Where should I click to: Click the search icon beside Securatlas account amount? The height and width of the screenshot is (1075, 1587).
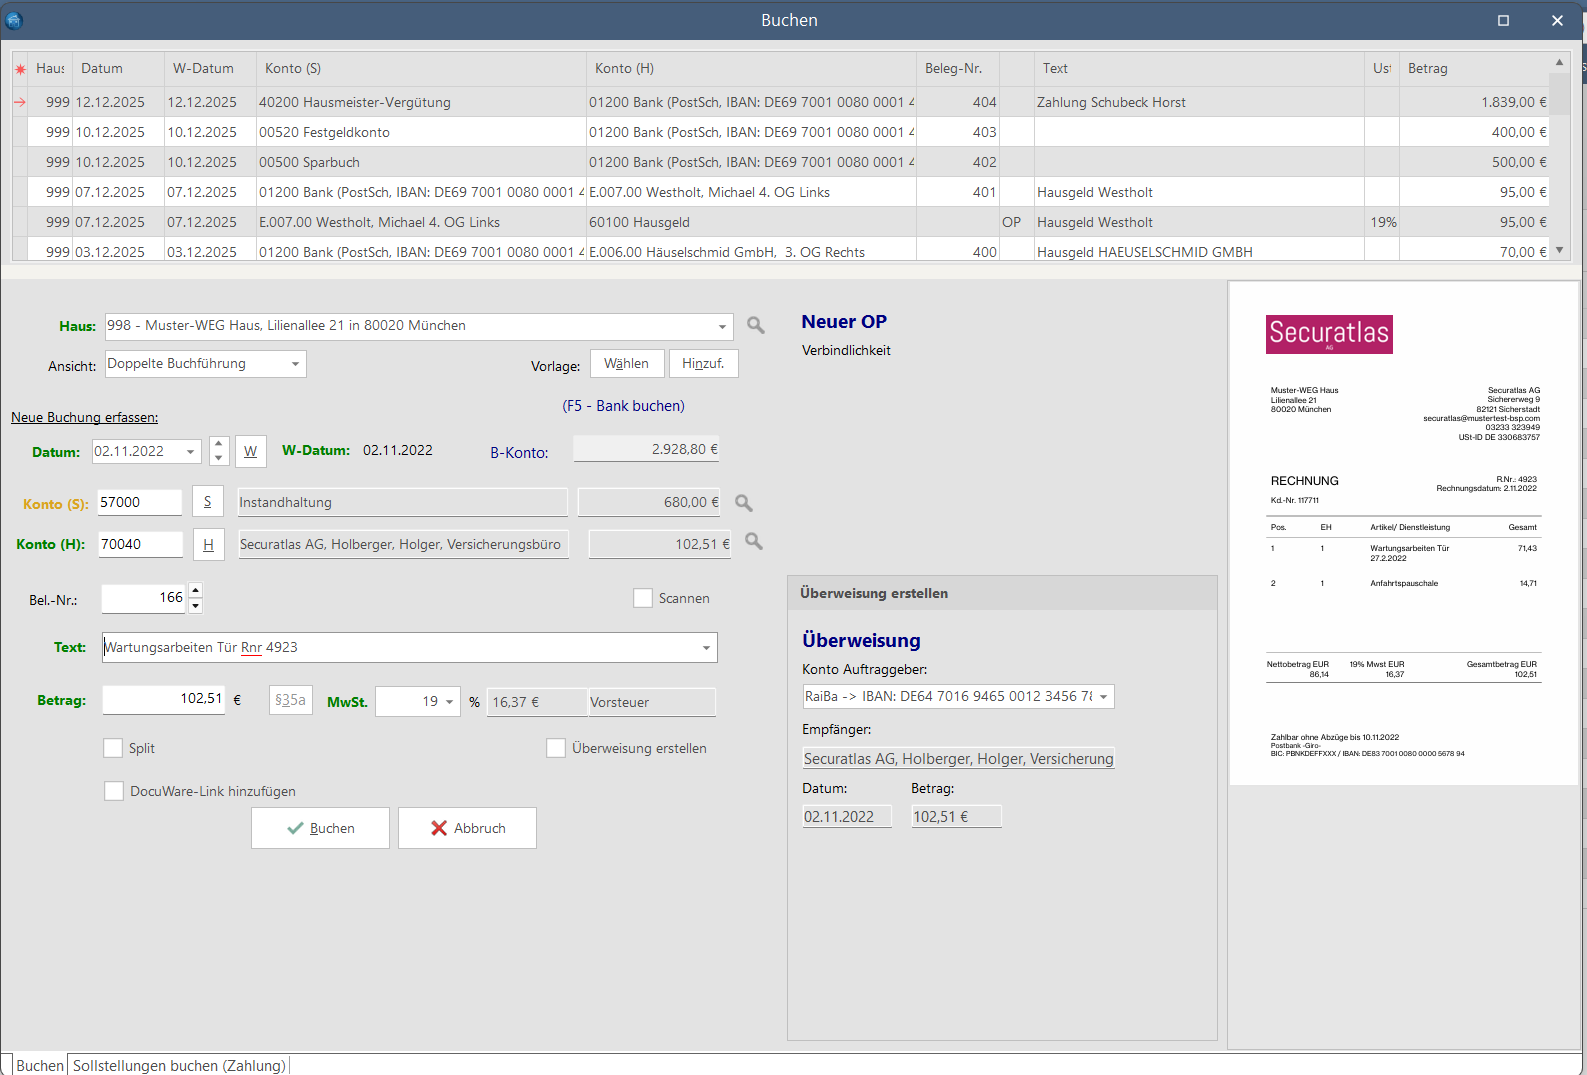754,541
